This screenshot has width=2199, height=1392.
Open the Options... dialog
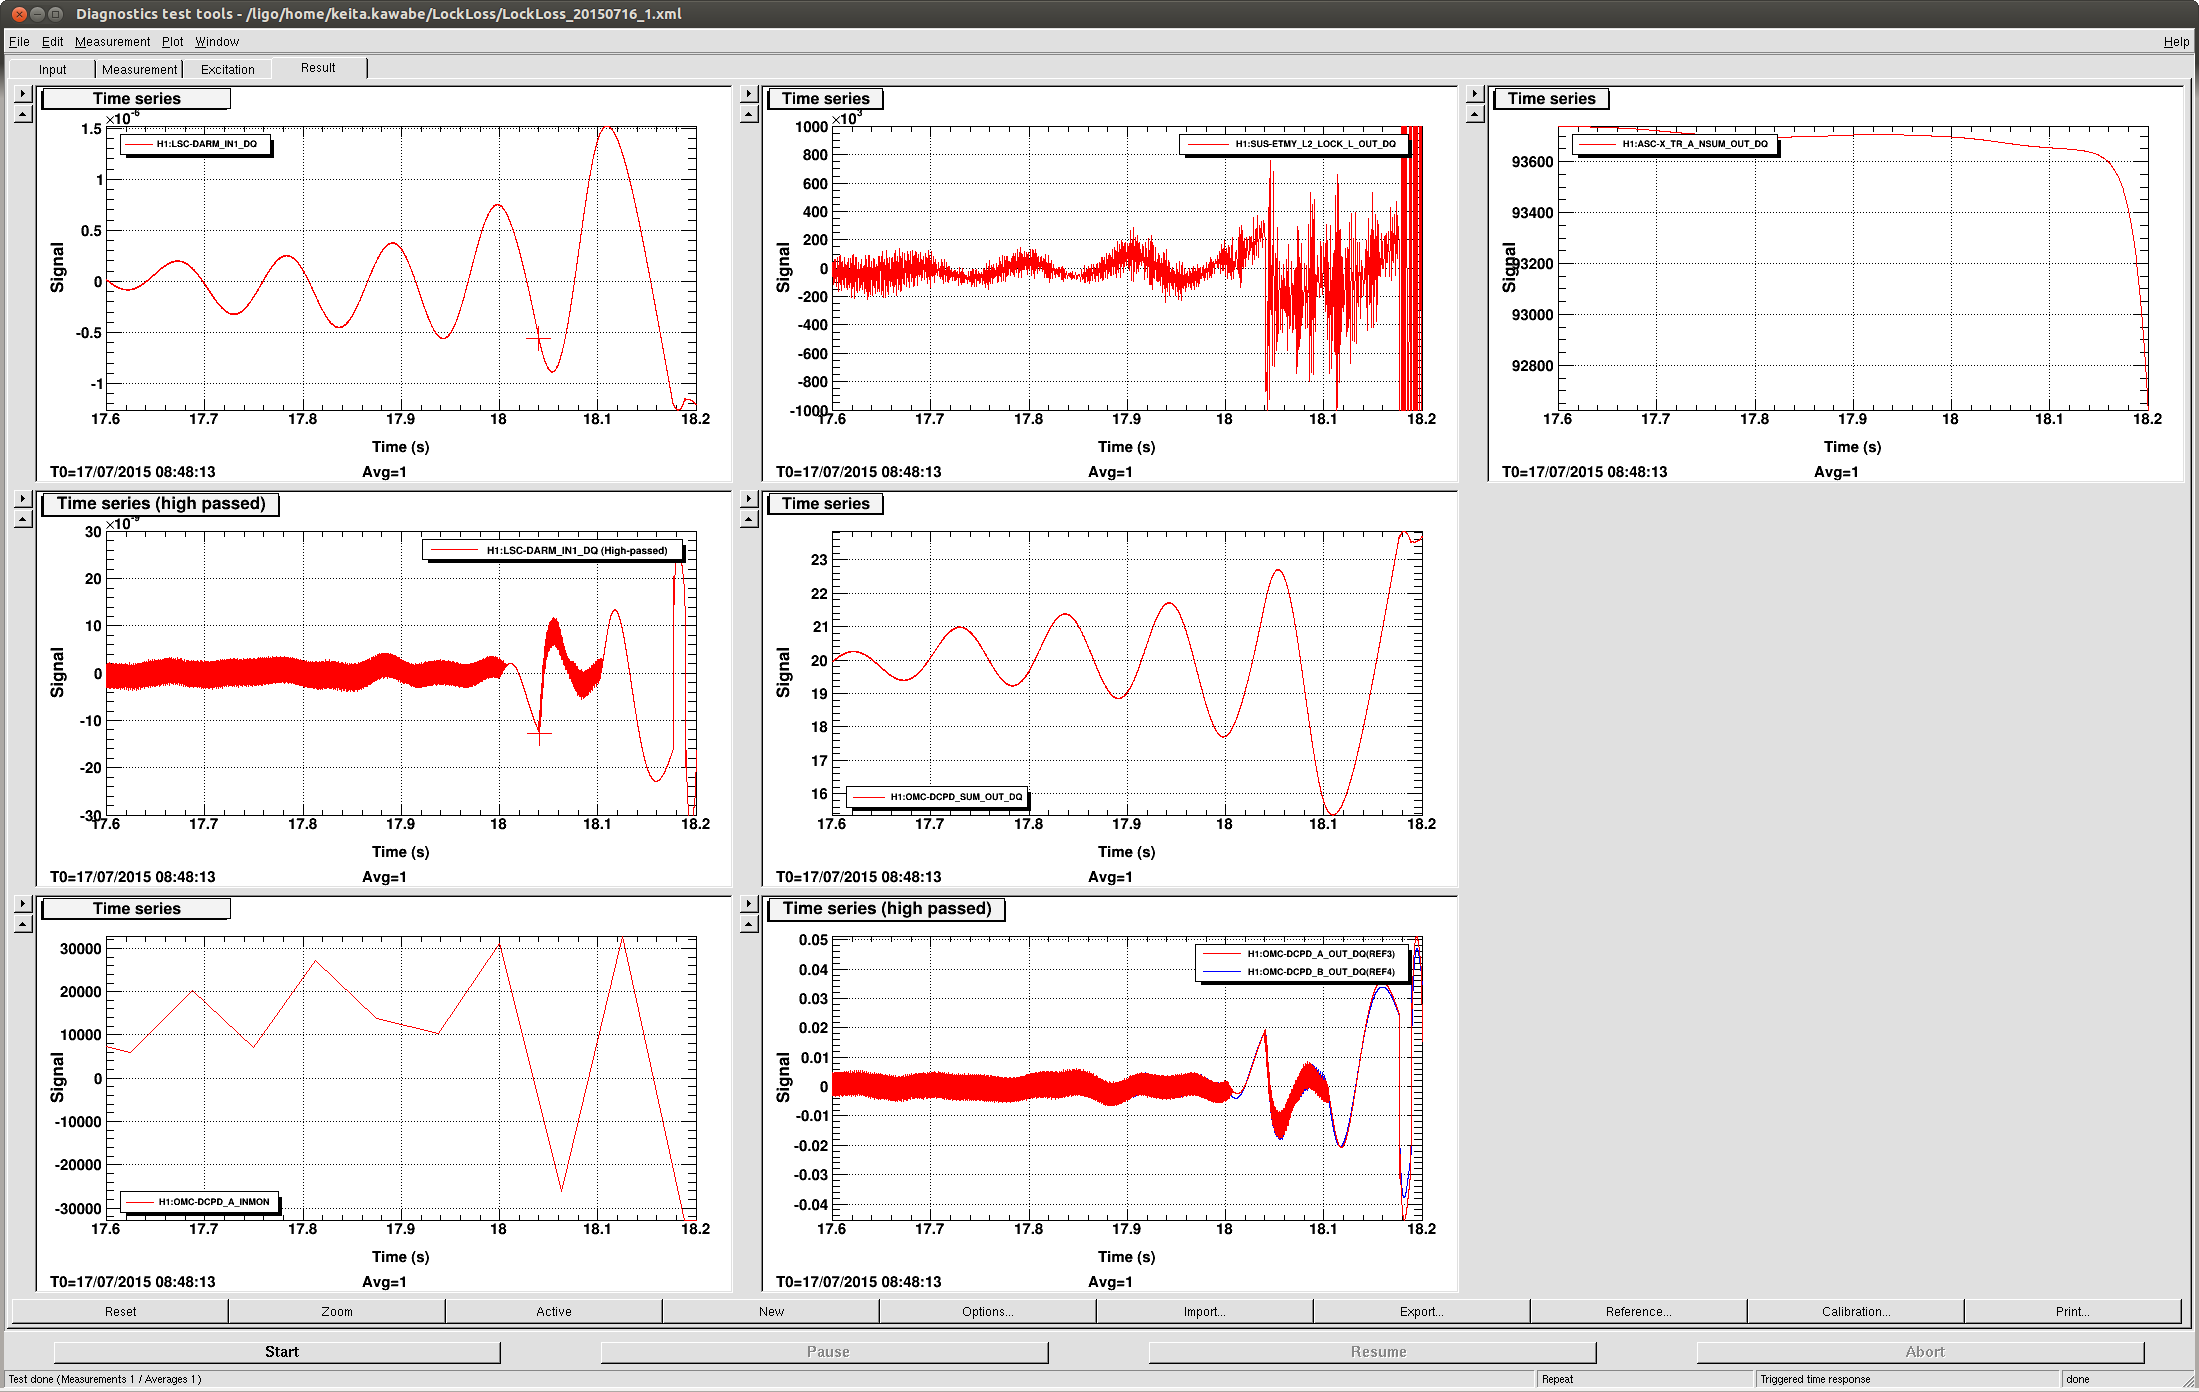pyautogui.click(x=988, y=1311)
